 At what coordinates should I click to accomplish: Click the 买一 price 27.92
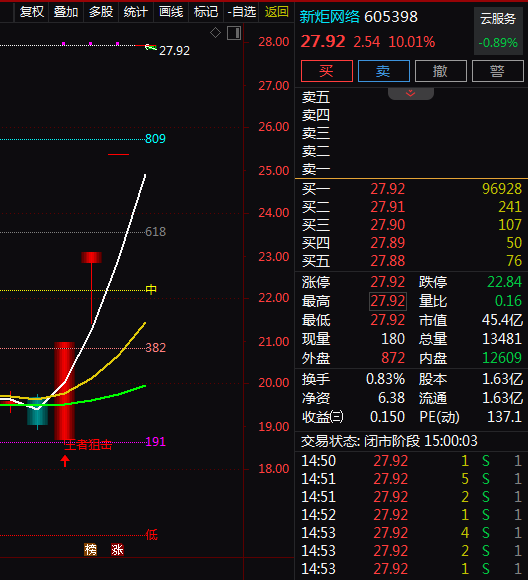(x=388, y=189)
